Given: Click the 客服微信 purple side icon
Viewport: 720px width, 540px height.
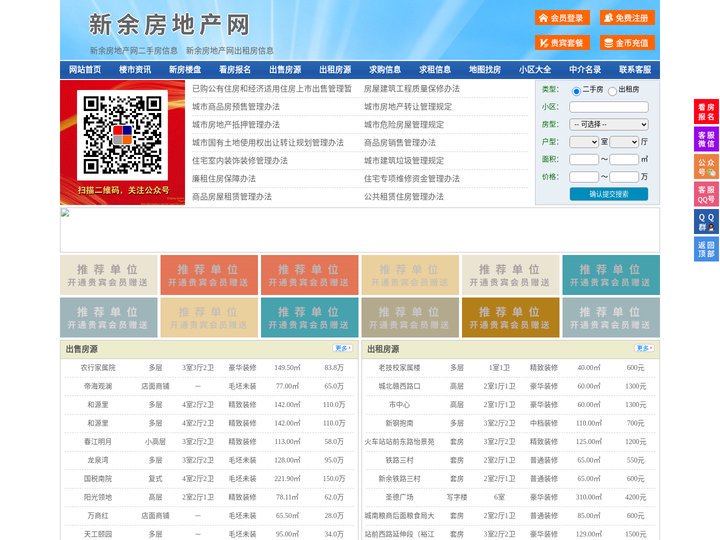Looking at the screenshot, I should pyautogui.click(x=706, y=139).
